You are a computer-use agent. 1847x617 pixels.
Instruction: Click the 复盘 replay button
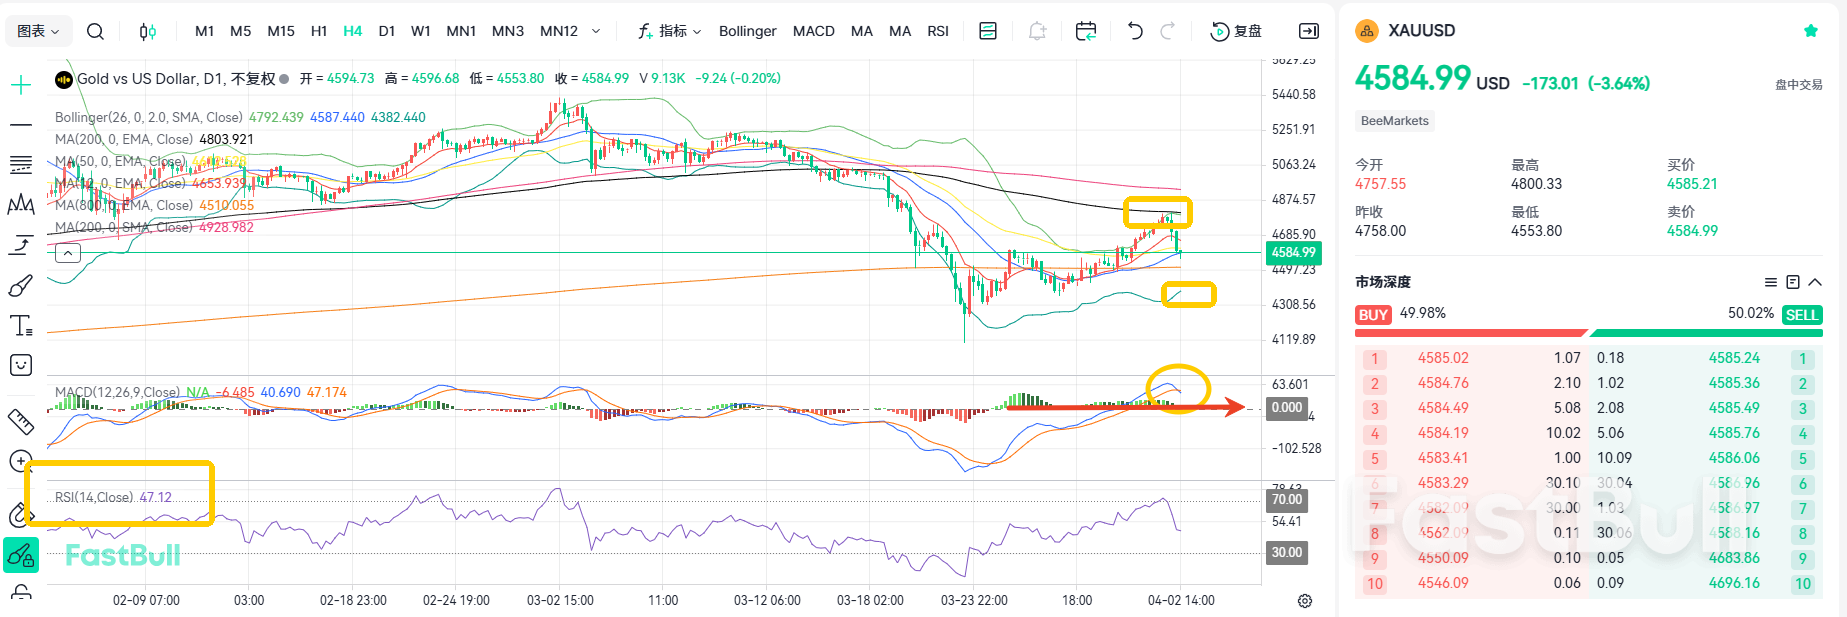[1236, 31]
